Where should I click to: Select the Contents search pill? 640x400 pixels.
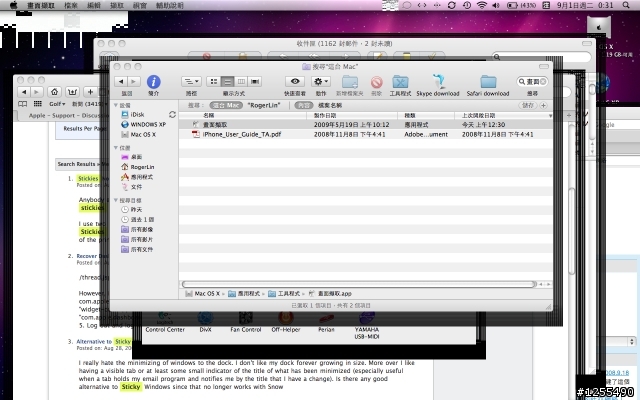(x=304, y=105)
